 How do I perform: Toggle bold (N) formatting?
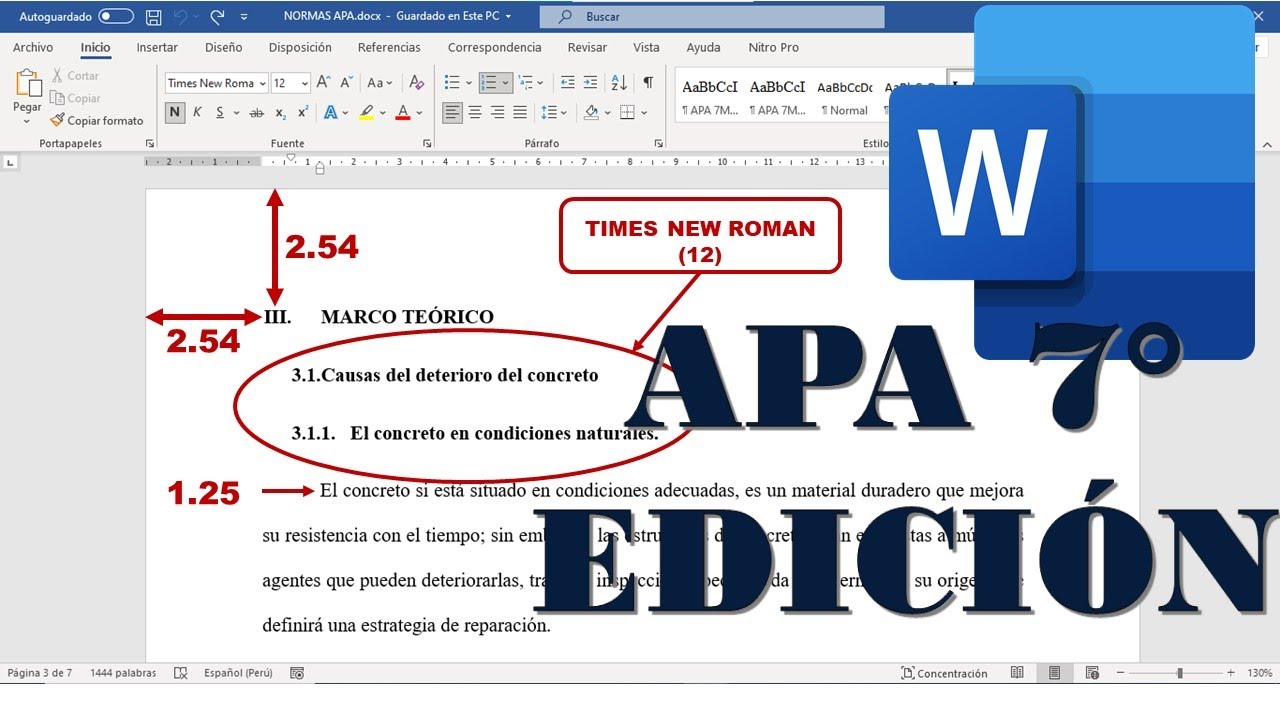tap(175, 112)
